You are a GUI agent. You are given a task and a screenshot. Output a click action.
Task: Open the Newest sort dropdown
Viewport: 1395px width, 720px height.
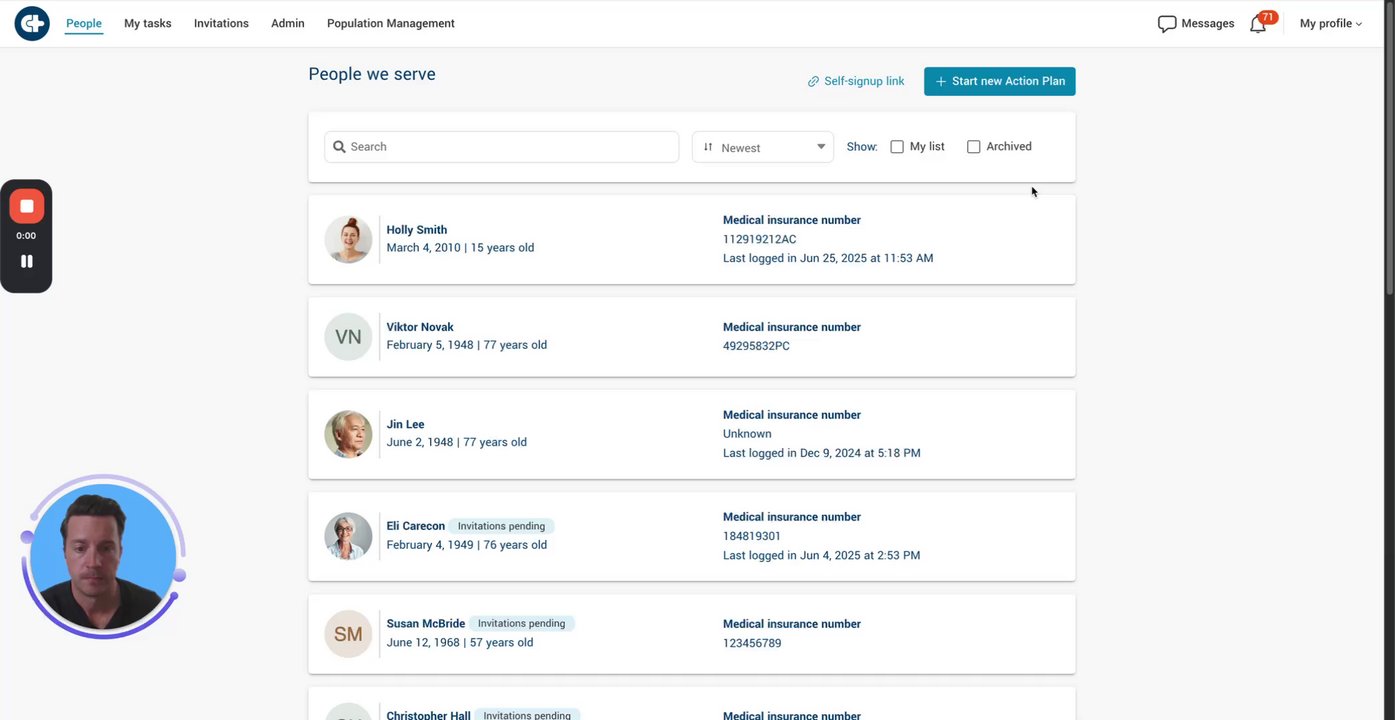(x=763, y=147)
